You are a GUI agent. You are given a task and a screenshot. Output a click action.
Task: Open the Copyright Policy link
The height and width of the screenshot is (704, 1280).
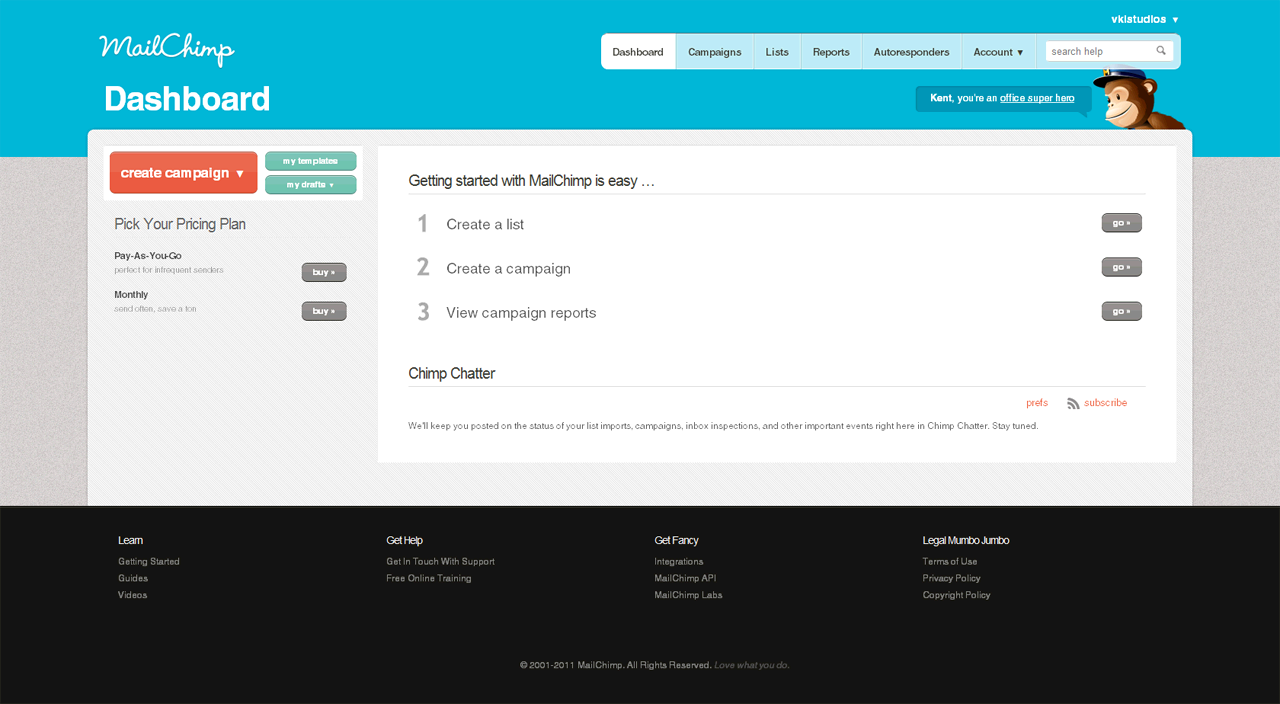pos(957,595)
